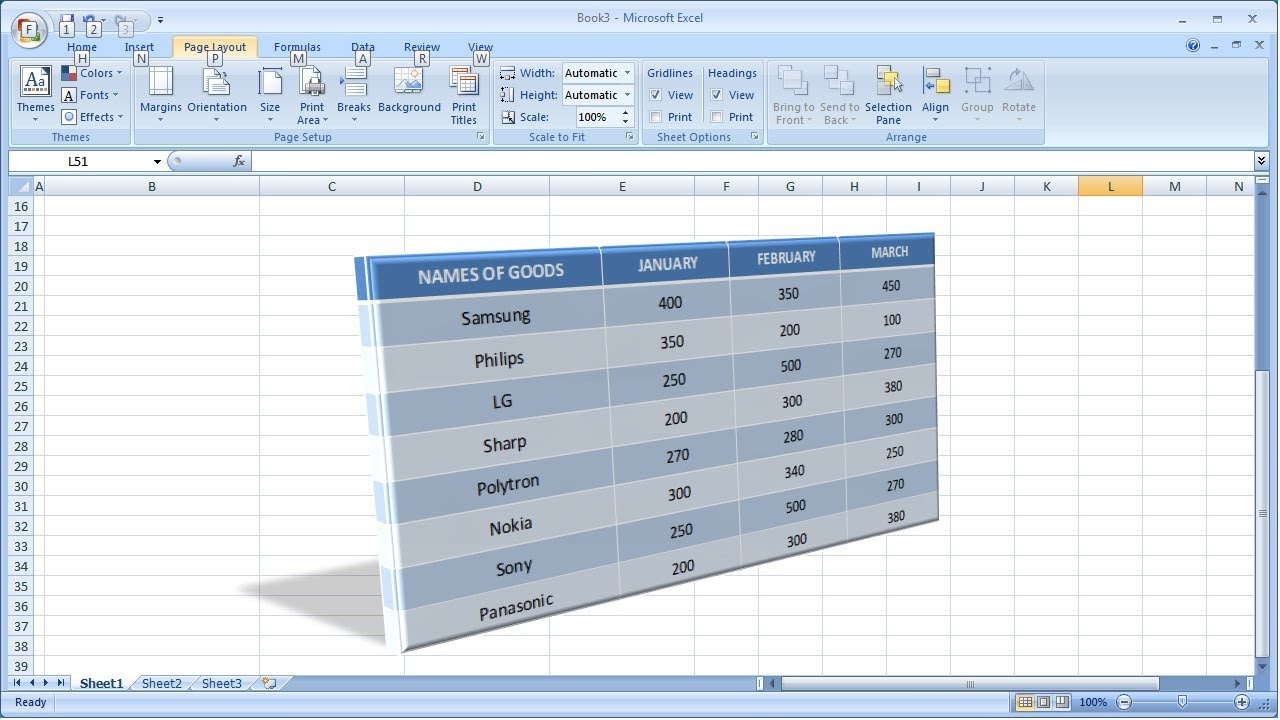Jump to the last sheet tab
1280x720 pixels.
[x=61, y=683]
